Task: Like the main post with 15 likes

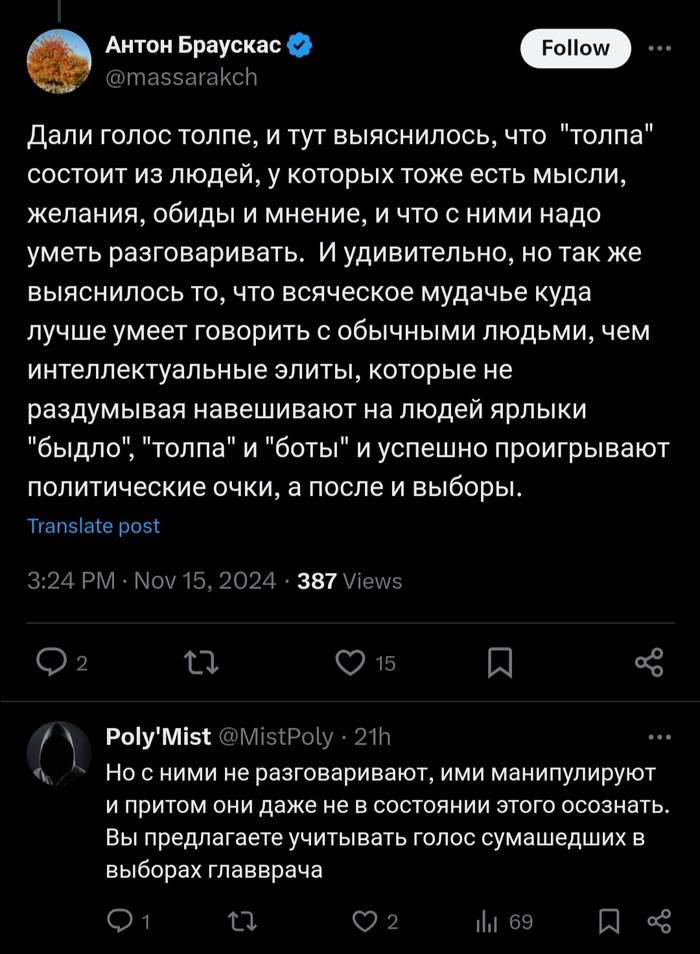Action: tap(350, 661)
